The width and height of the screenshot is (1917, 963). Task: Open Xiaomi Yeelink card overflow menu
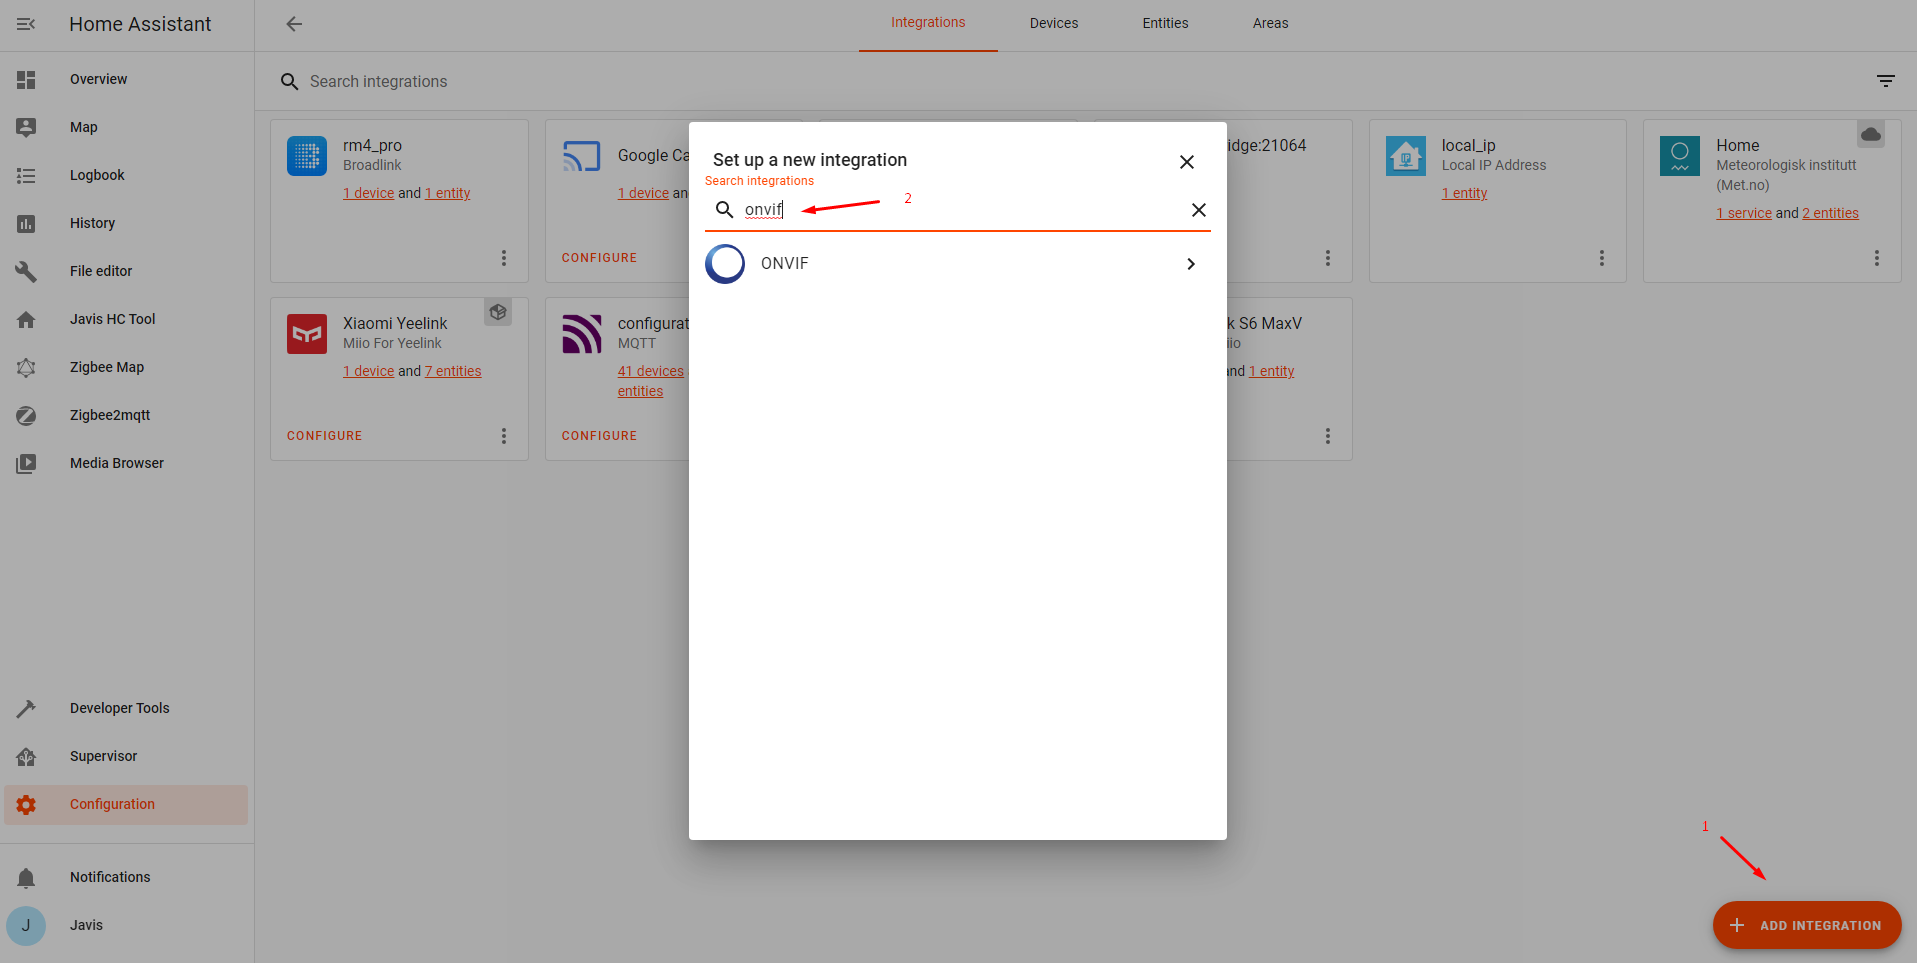[504, 436]
